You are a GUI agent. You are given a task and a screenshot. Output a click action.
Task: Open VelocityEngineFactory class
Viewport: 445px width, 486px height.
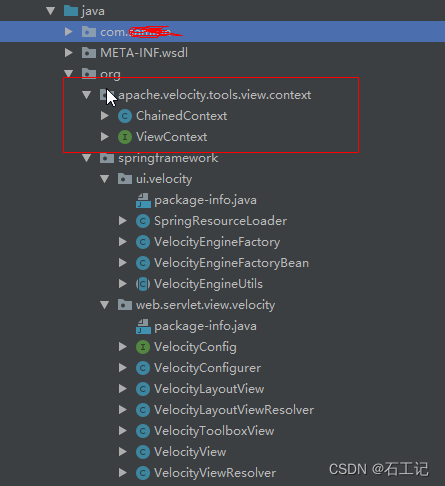point(217,242)
